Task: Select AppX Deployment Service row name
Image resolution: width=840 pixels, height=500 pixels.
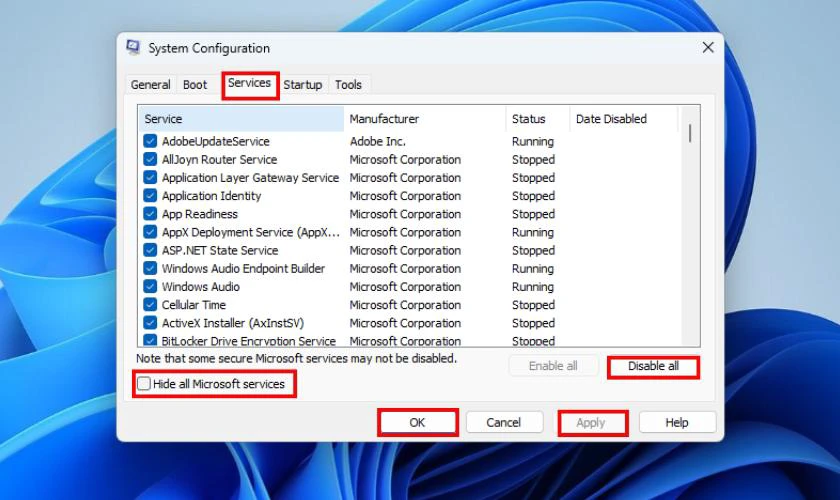Action: click(x=250, y=233)
